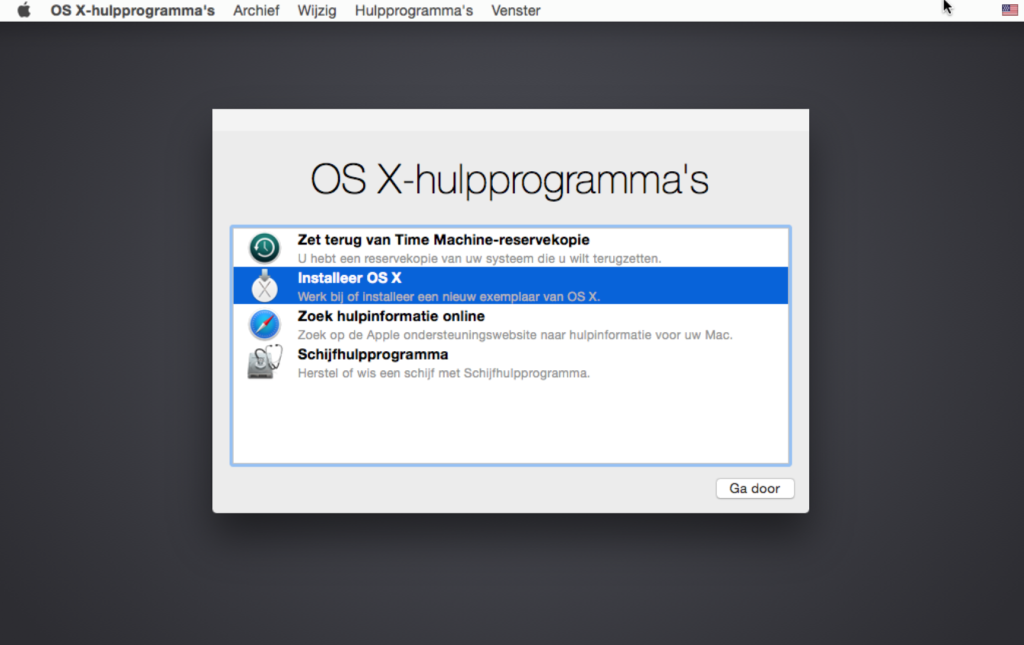1024x645 pixels.
Task: Select the Installeer OS X title
Action: (x=349, y=277)
